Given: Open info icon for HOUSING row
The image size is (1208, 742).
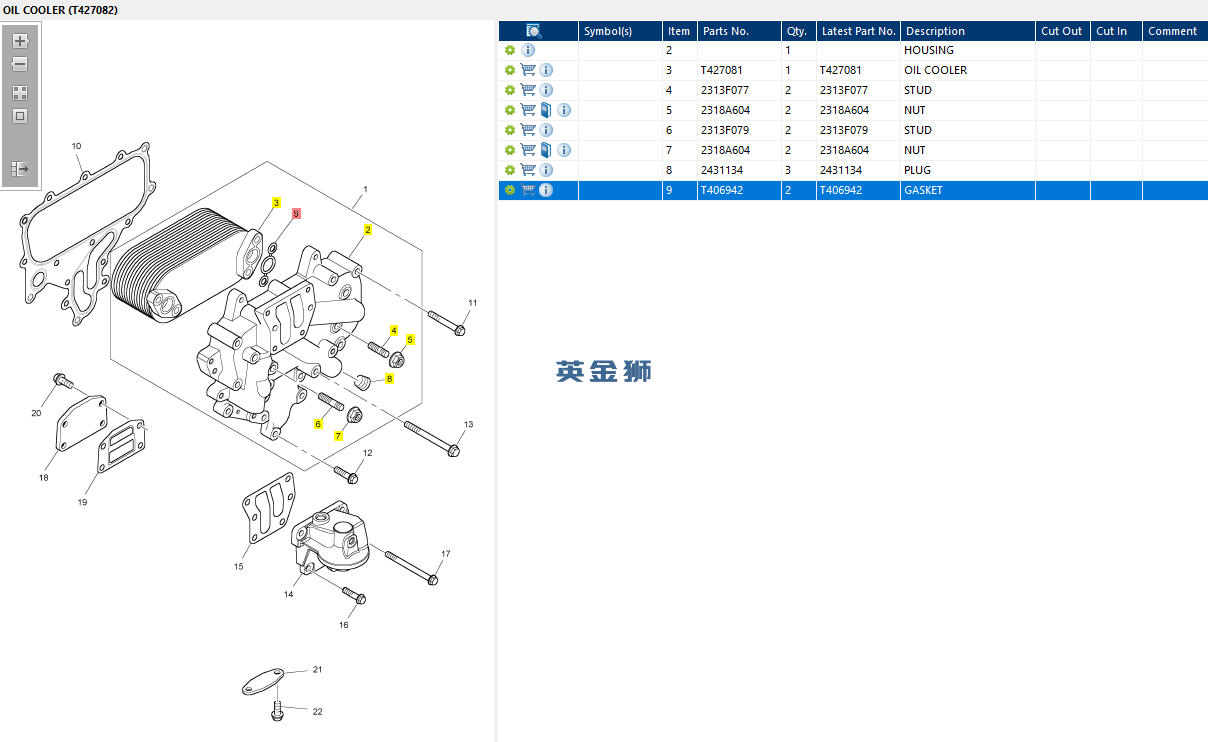Looking at the screenshot, I should (x=528, y=50).
